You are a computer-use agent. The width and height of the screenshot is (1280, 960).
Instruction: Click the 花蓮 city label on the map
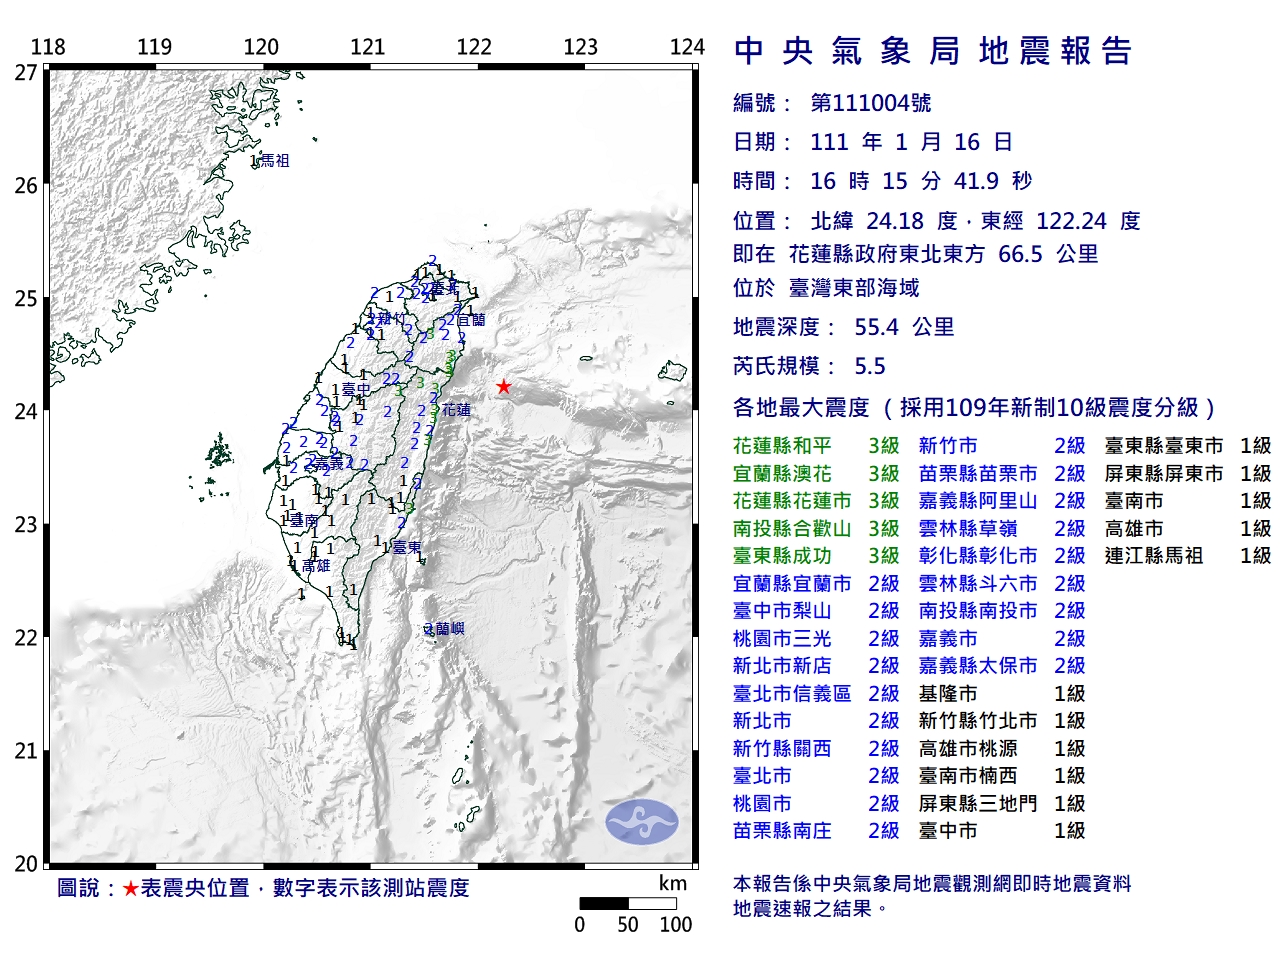click(x=456, y=410)
